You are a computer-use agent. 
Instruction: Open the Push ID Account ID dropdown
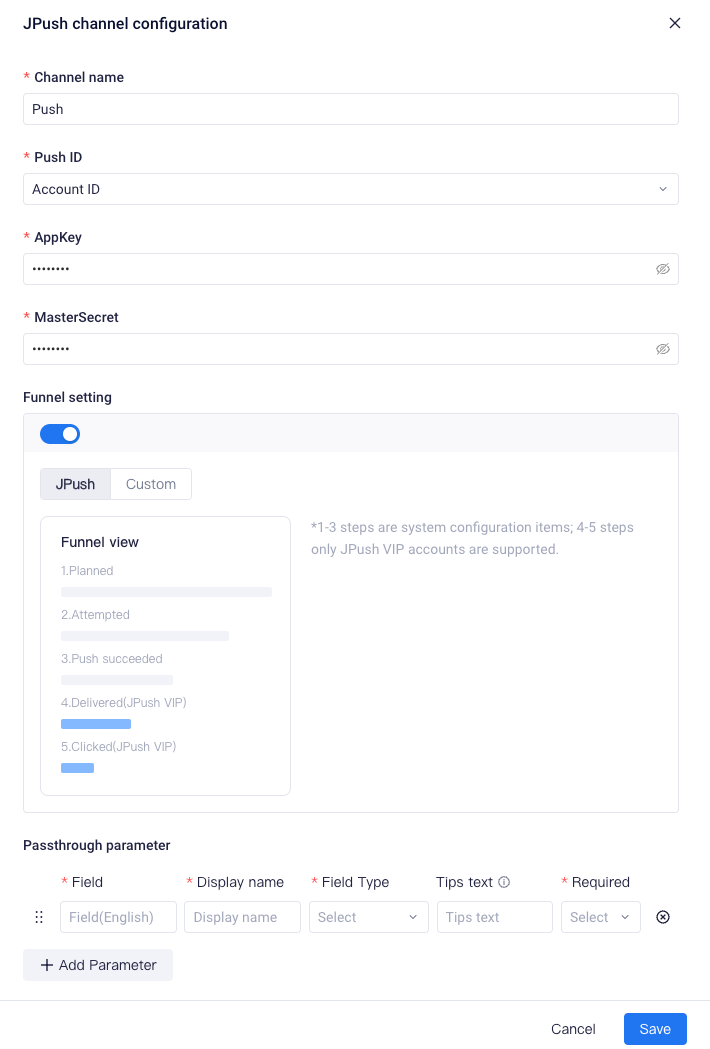(351, 189)
